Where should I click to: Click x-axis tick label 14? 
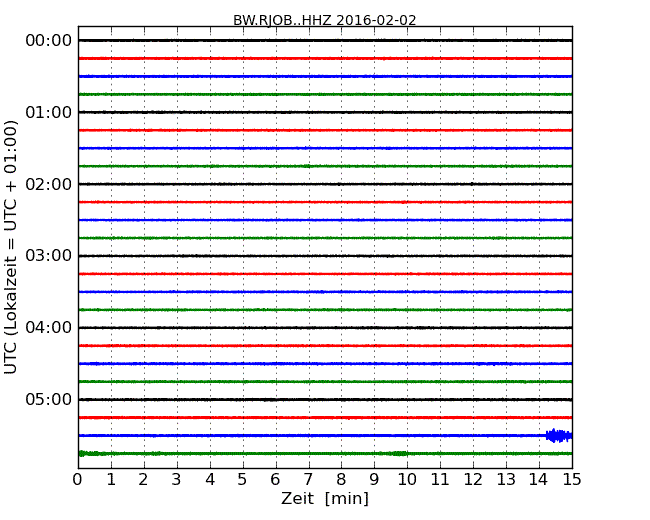539,480
